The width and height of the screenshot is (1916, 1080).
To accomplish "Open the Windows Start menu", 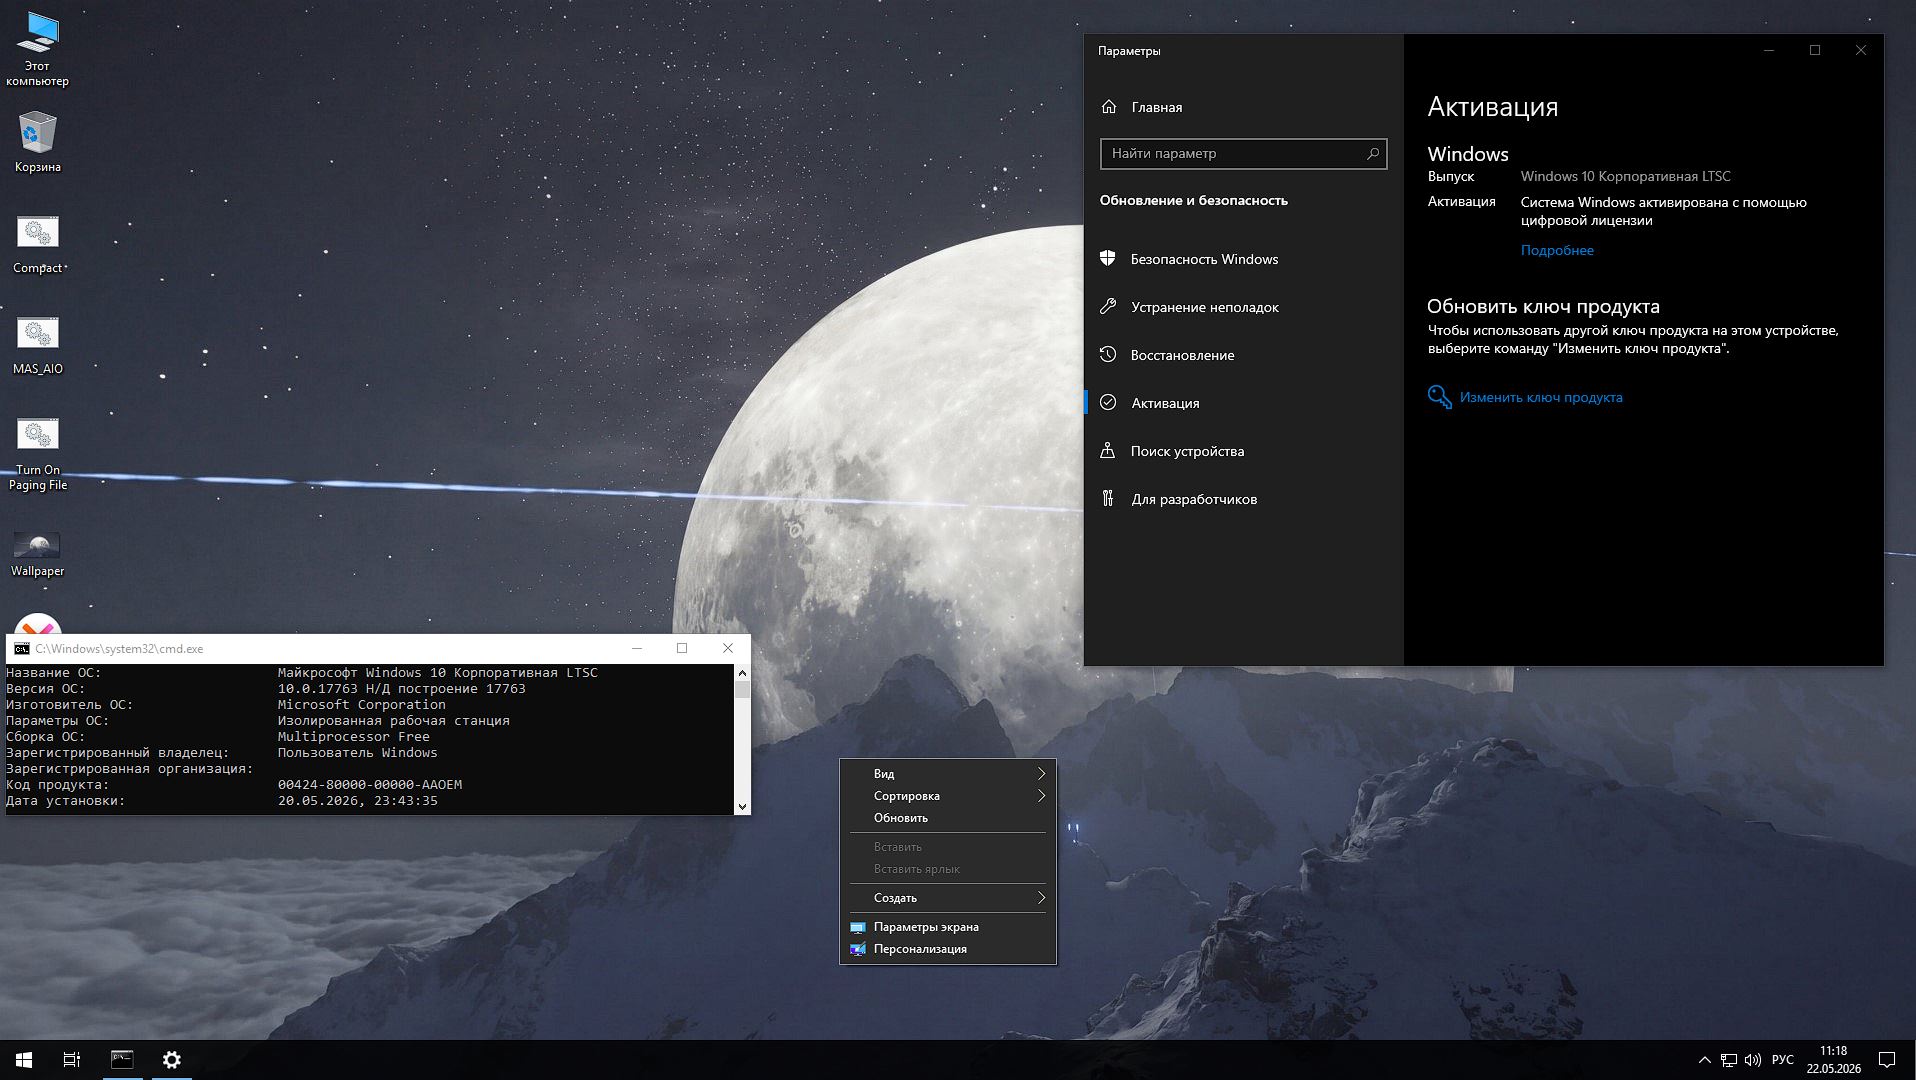I will tap(24, 1060).
